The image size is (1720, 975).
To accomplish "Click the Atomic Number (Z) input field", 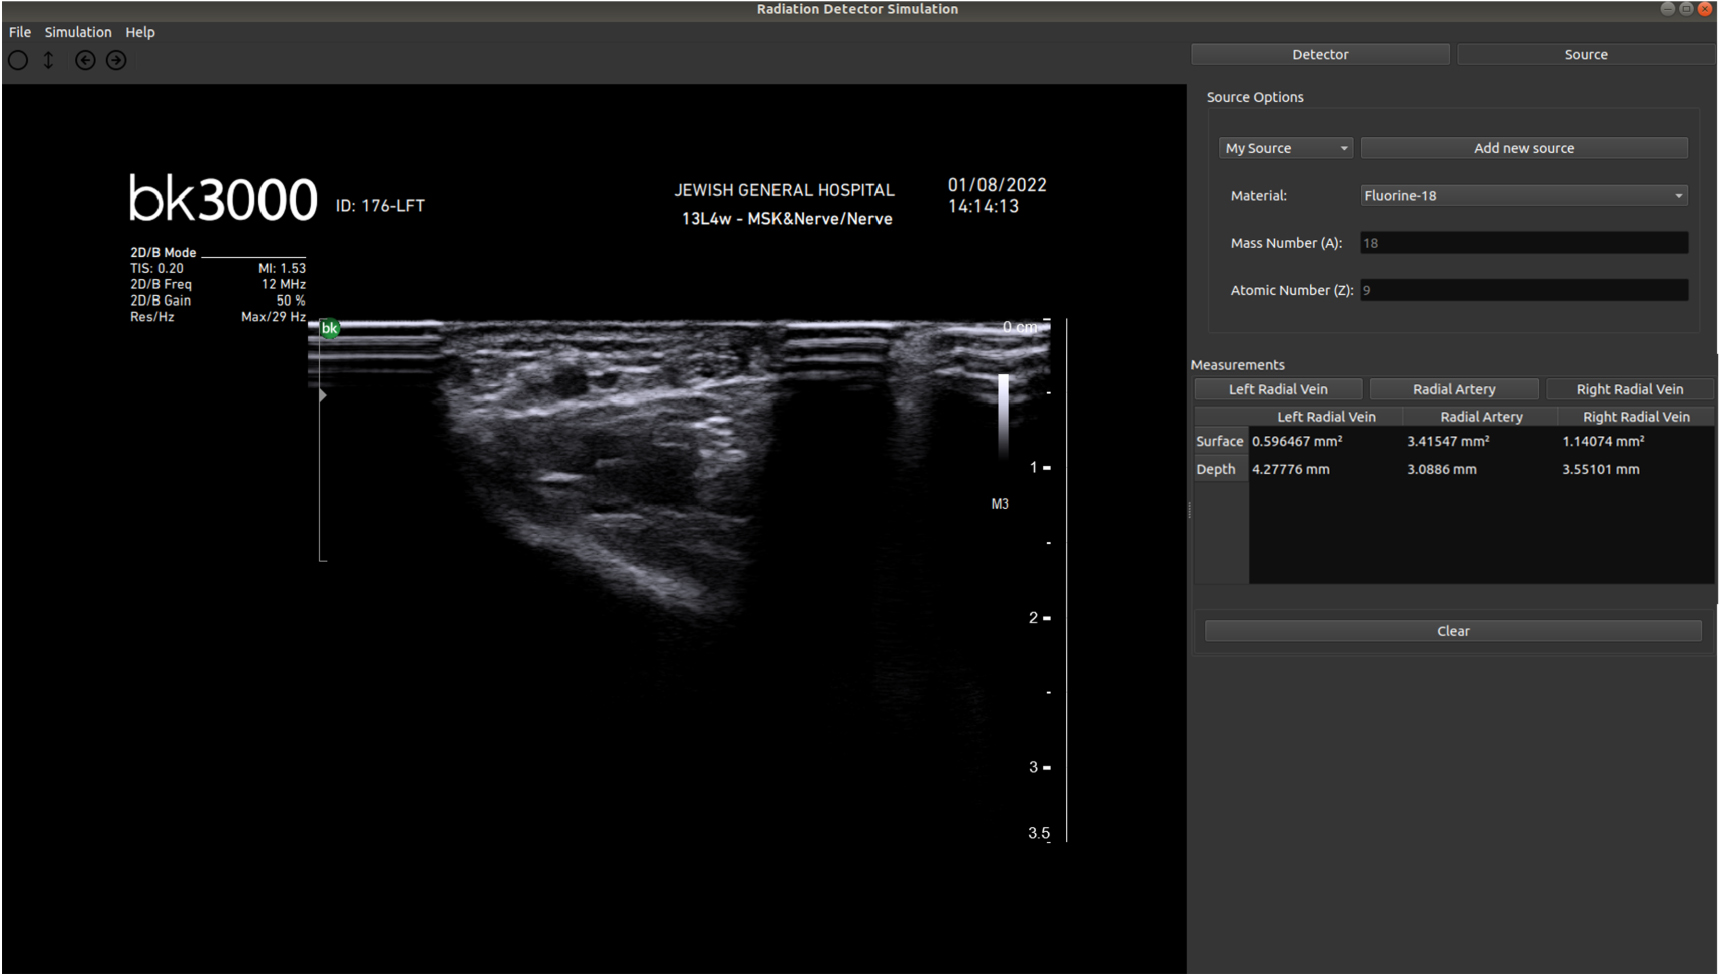I will (x=1522, y=289).
